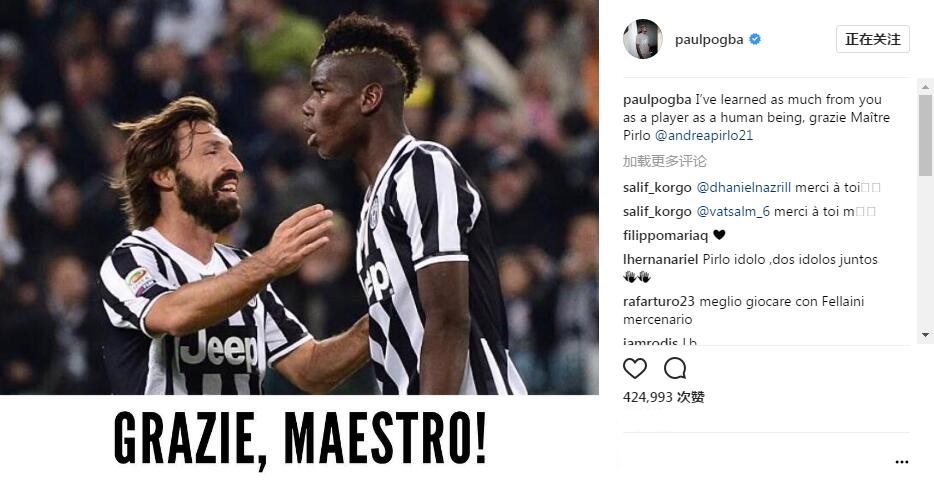Click scrollbar up arrow in comments
Image resolution: width=934 pixels, height=488 pixels.
point(925,87)
